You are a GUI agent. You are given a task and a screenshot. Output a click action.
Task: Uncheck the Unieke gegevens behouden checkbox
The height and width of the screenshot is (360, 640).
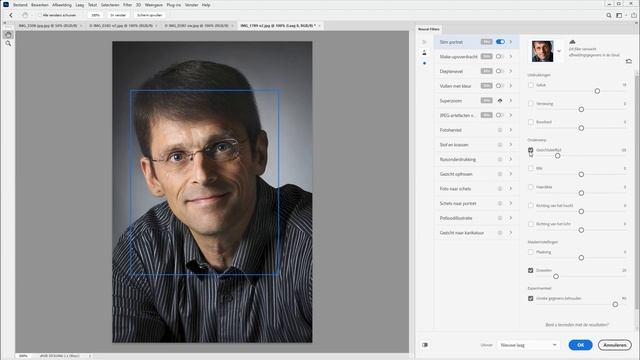coord(531,298)
